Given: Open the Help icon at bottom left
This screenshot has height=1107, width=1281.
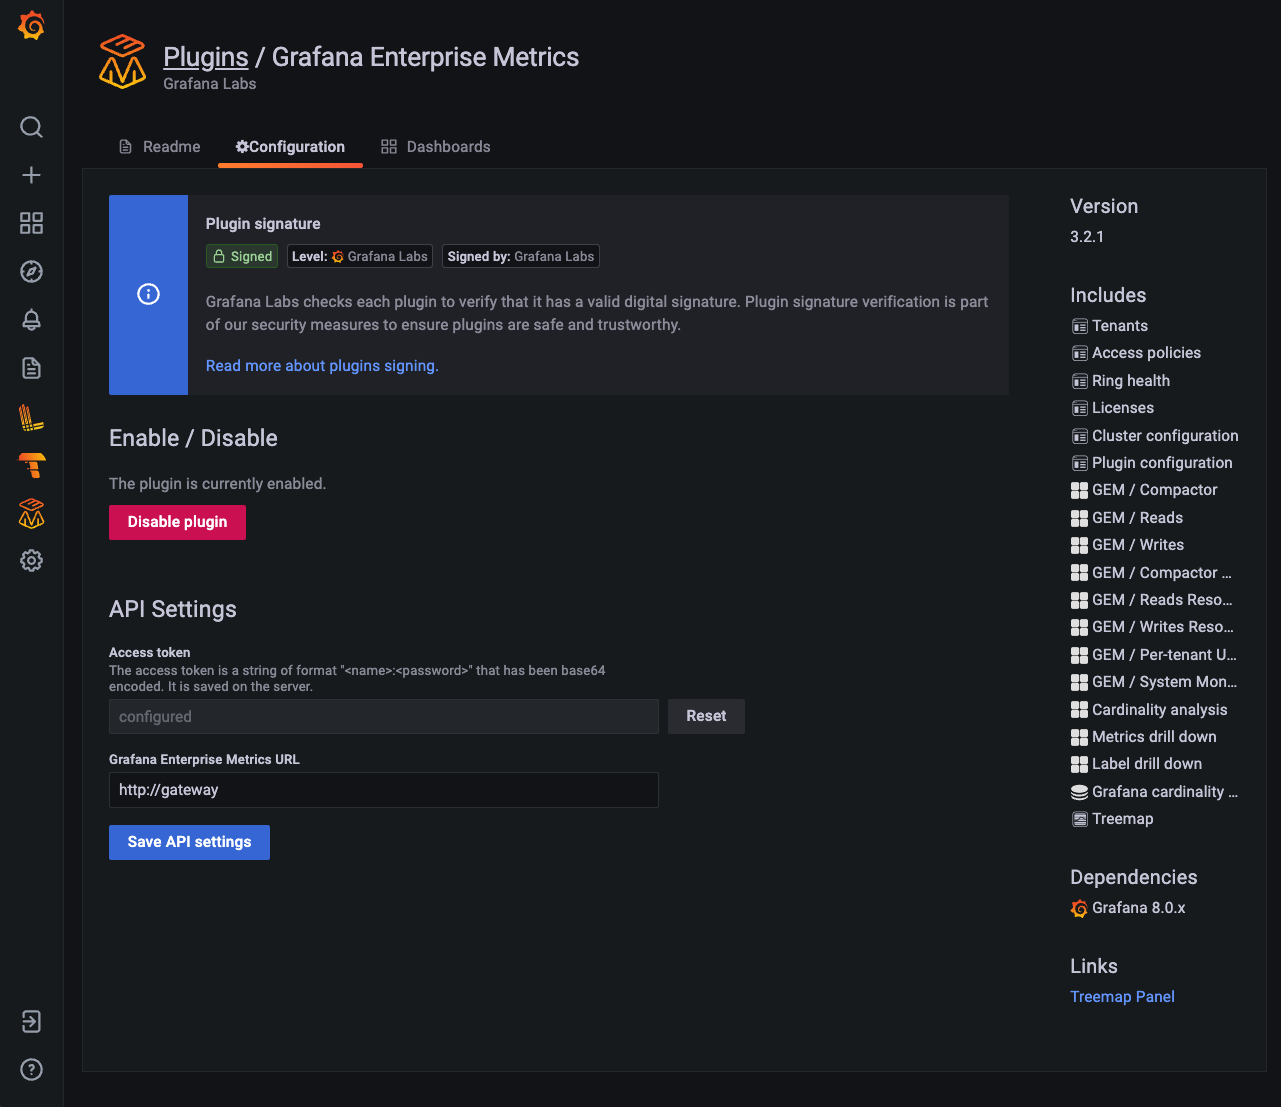Looking at the screenshot, I should [x=31, y=1069].
